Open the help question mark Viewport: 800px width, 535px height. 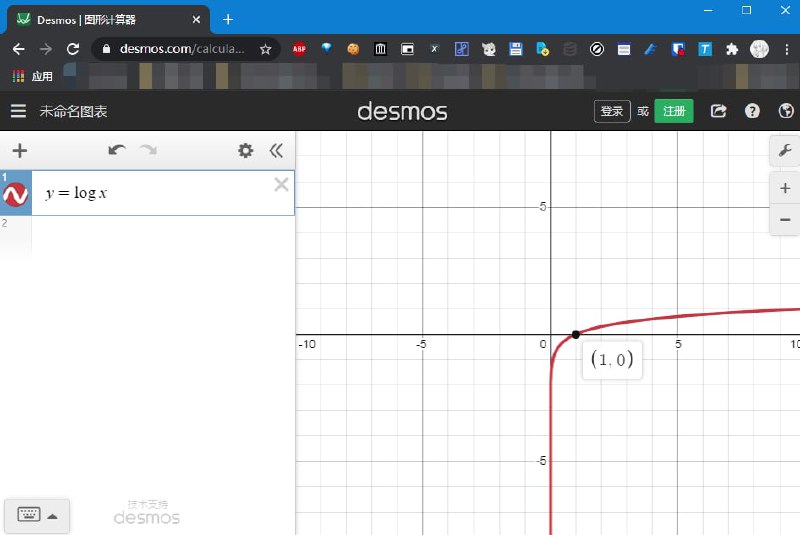click(752, 112)
